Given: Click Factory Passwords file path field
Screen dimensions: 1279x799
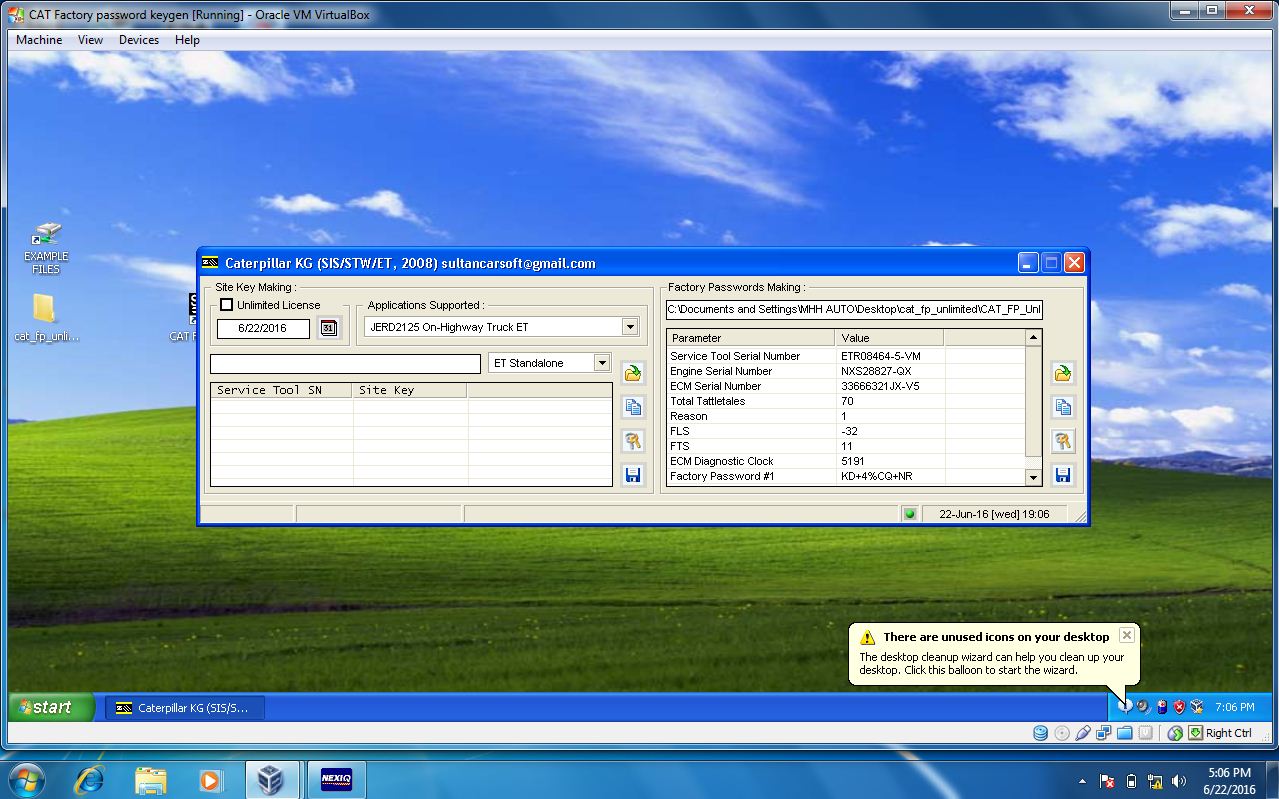Looking at the screenshot, I should point(855,309).
